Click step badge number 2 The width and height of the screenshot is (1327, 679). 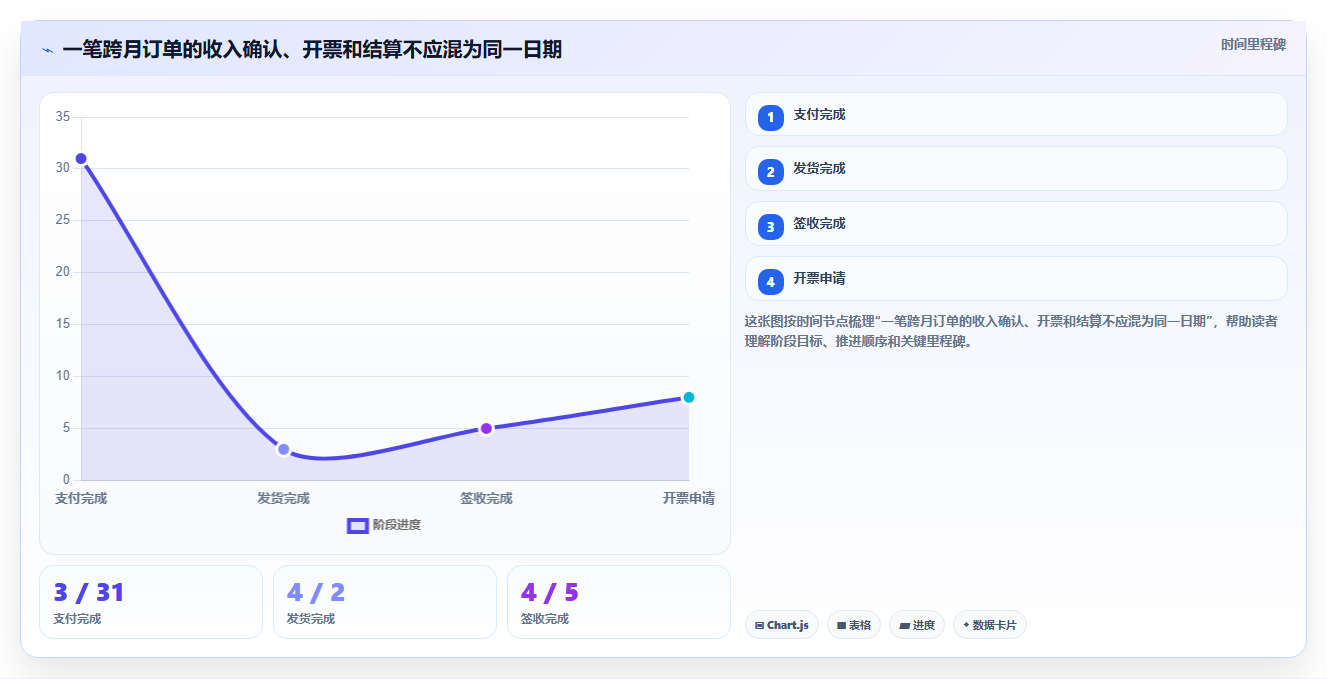(x=771, y=172)
